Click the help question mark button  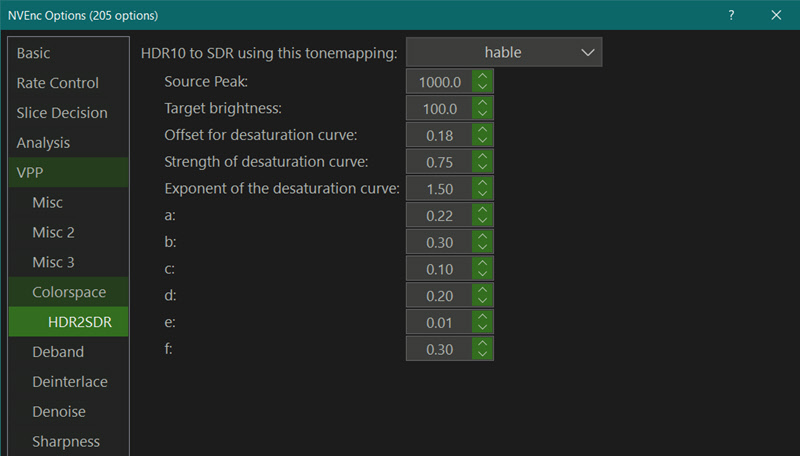731,15
